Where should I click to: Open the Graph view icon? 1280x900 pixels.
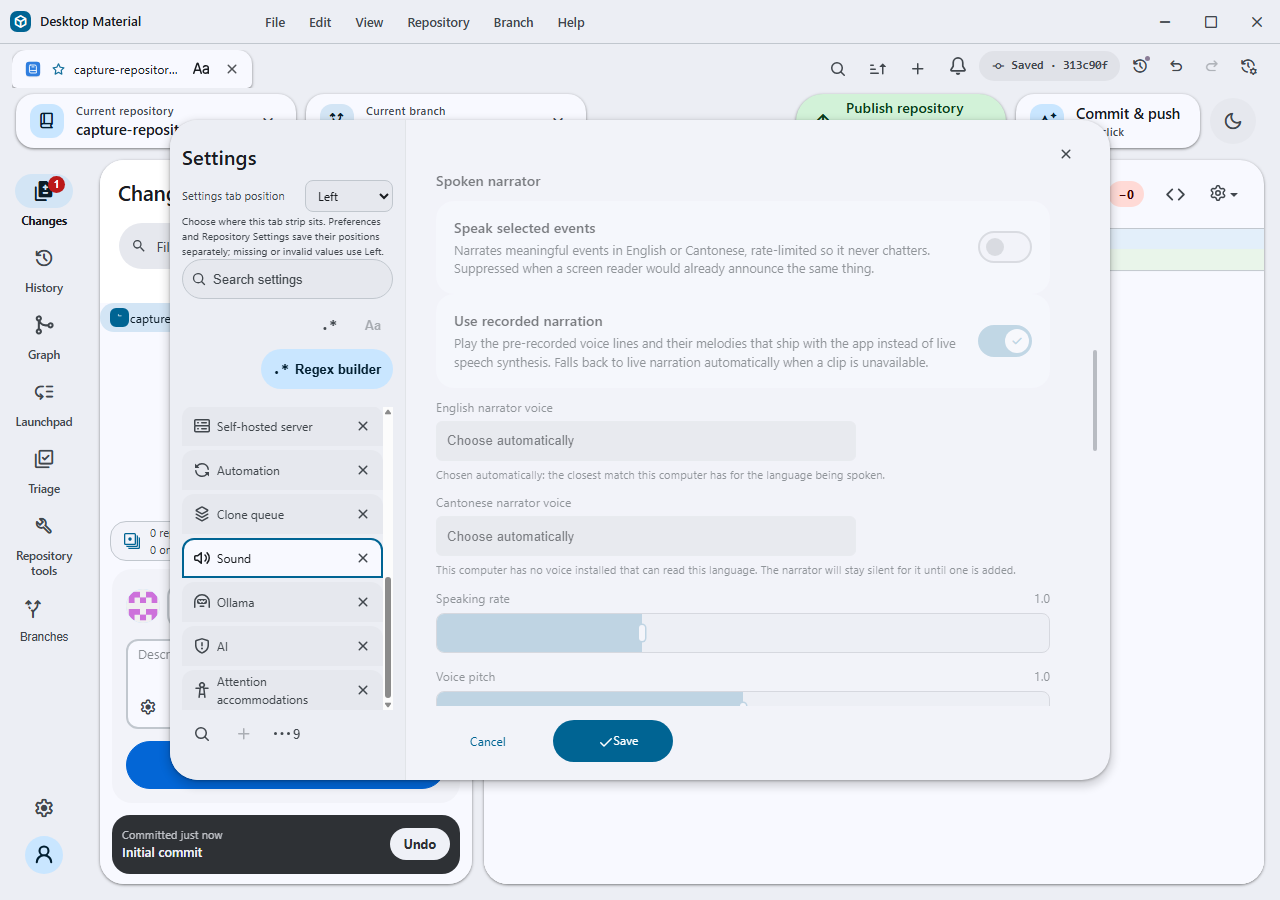44,326
